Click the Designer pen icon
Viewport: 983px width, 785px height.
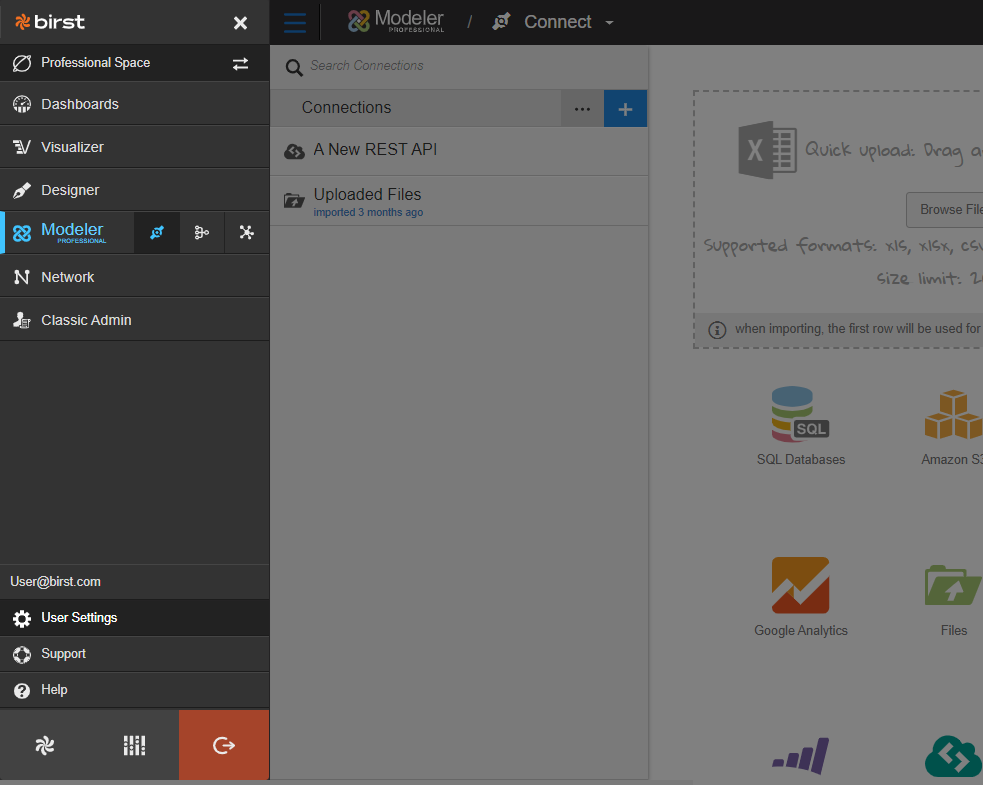click(22, 190)
